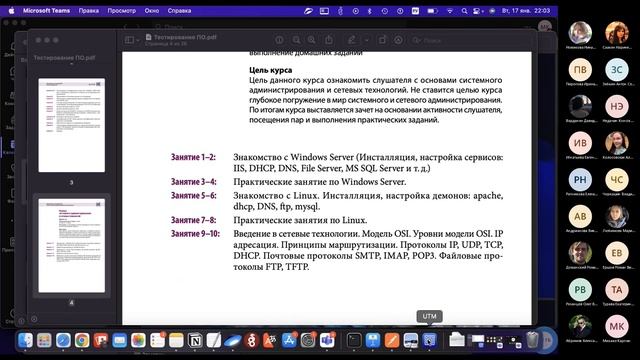Open Microsoft Teams from the Dock
This screenshot has width=640, height=360.
click(x=327, y=340)
